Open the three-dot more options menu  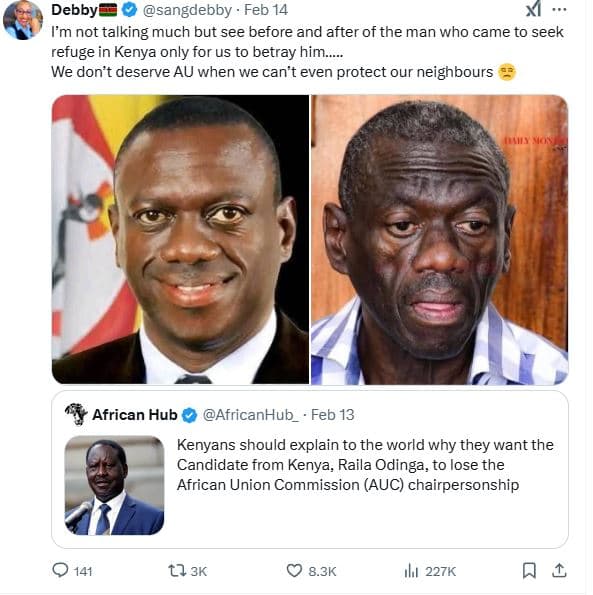(559, 9)
